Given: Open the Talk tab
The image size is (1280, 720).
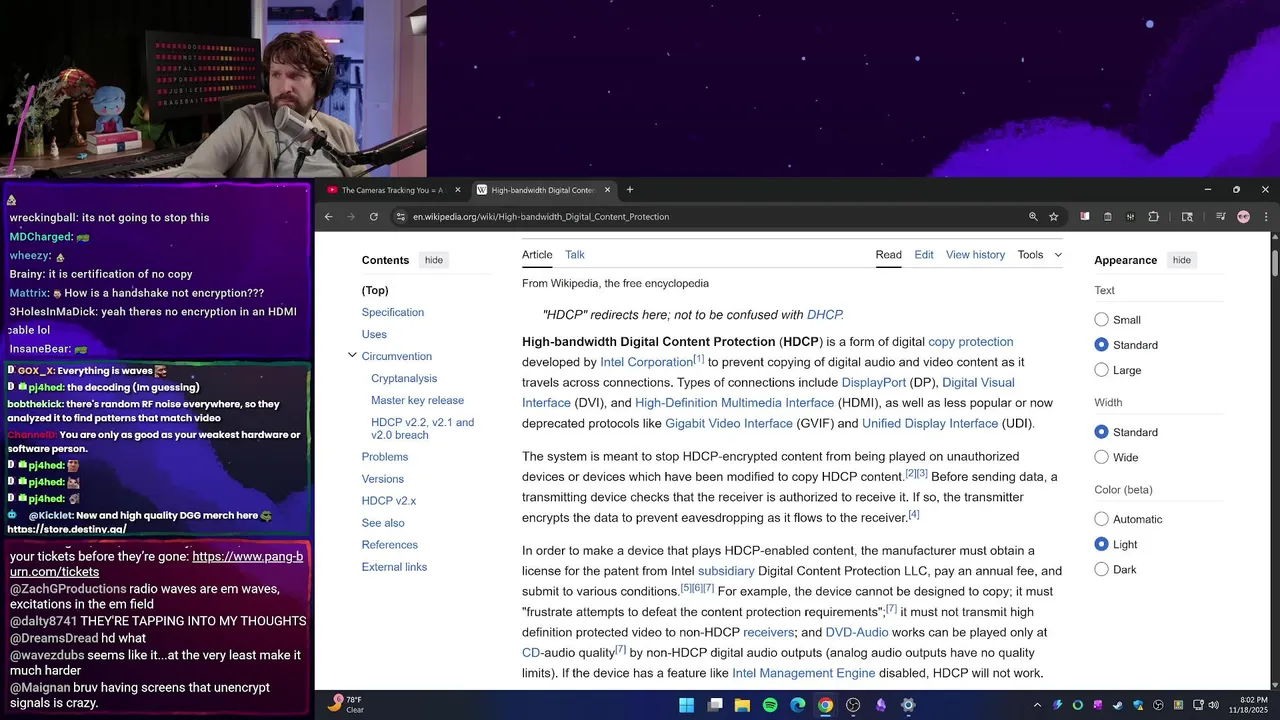Looking at the screenshot, I should [x=575, y=255].
